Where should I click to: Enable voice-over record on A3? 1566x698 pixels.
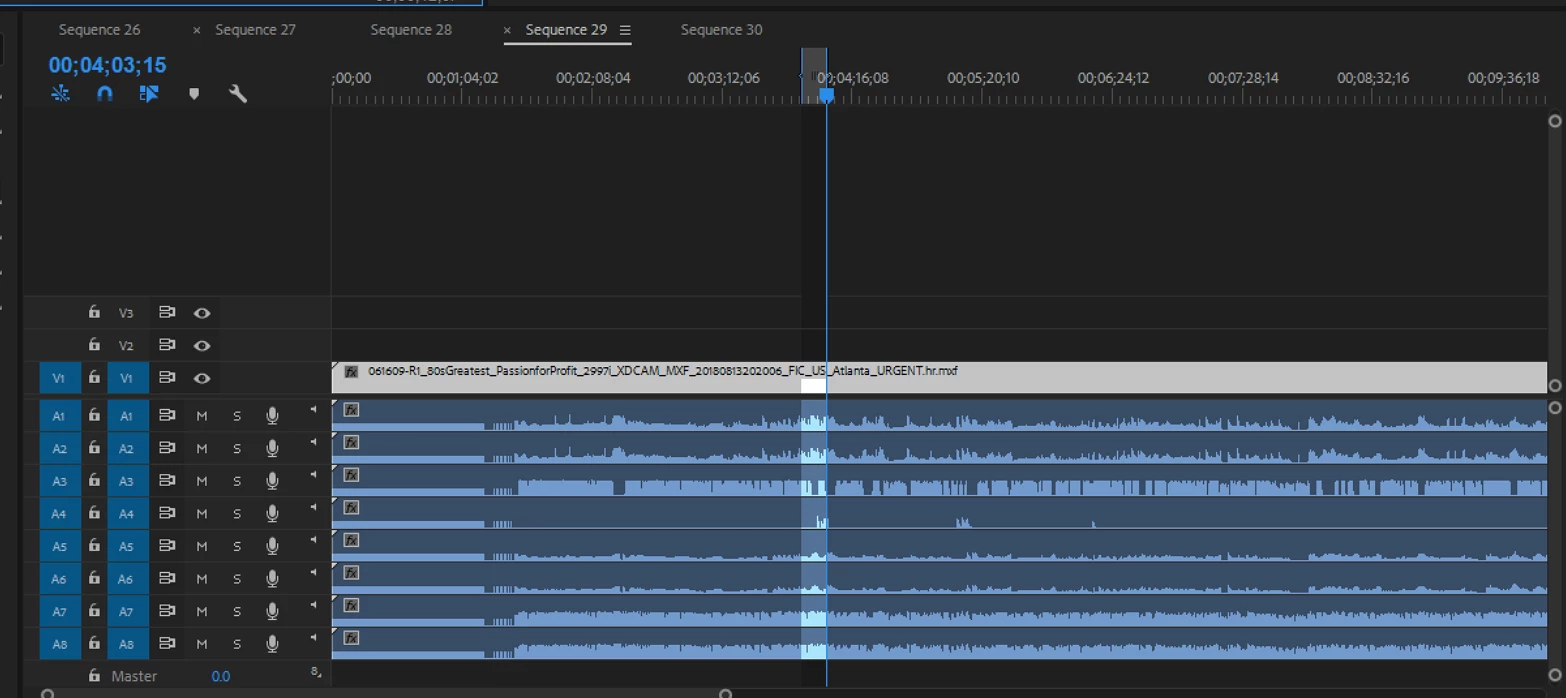[272, 481]
